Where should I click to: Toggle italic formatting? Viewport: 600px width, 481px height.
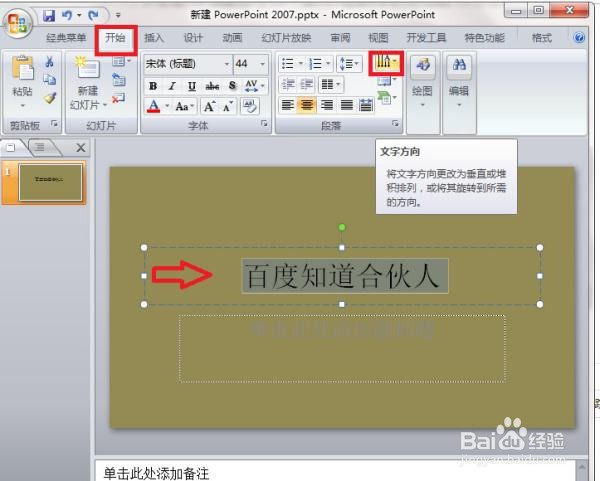(172, 86)
